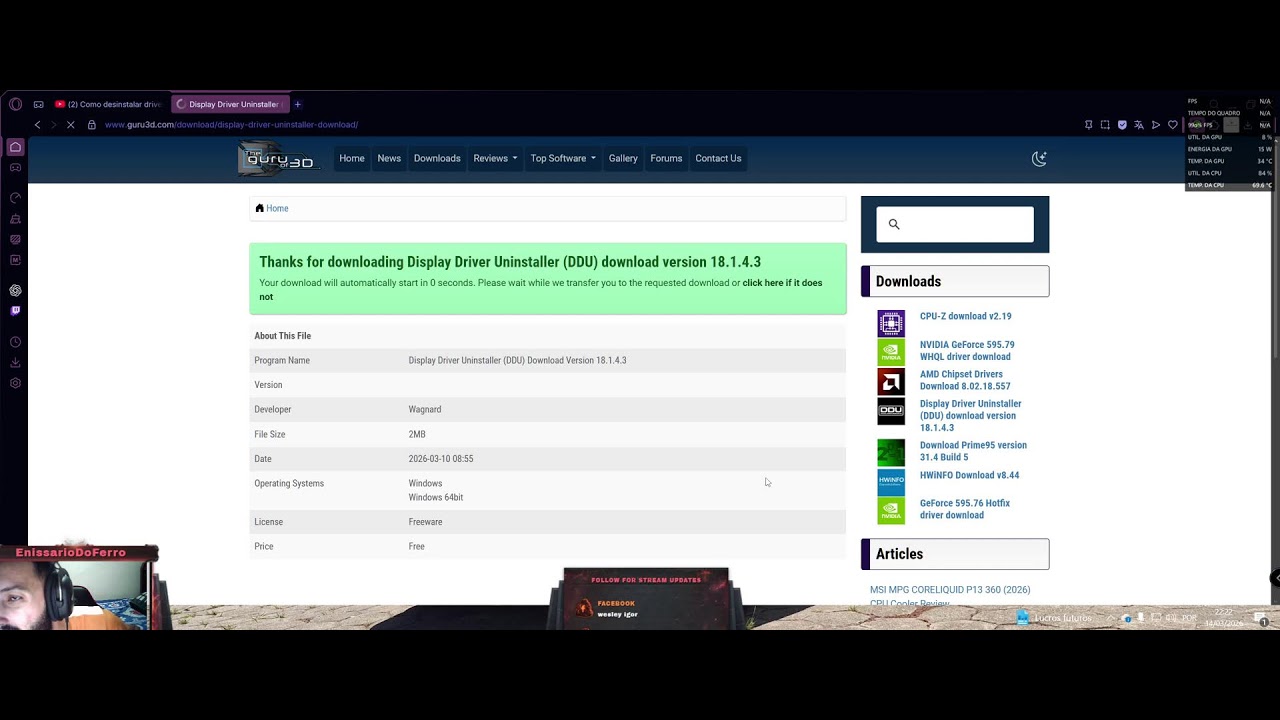Screen dimensions: 1280x720
Task: Toggle the night mode moon icon
Action: pyautogui.click(x=1039, y=158)
